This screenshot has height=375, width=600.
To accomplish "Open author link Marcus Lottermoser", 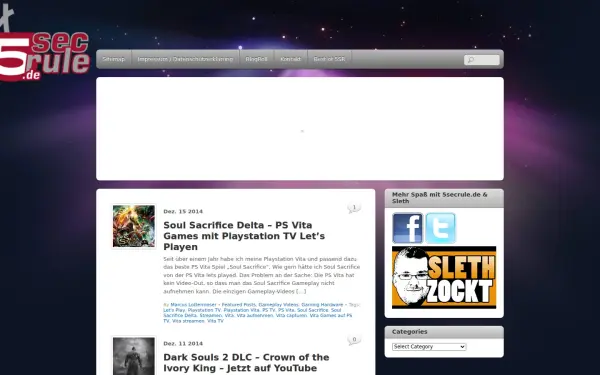I will click(193, 305).
